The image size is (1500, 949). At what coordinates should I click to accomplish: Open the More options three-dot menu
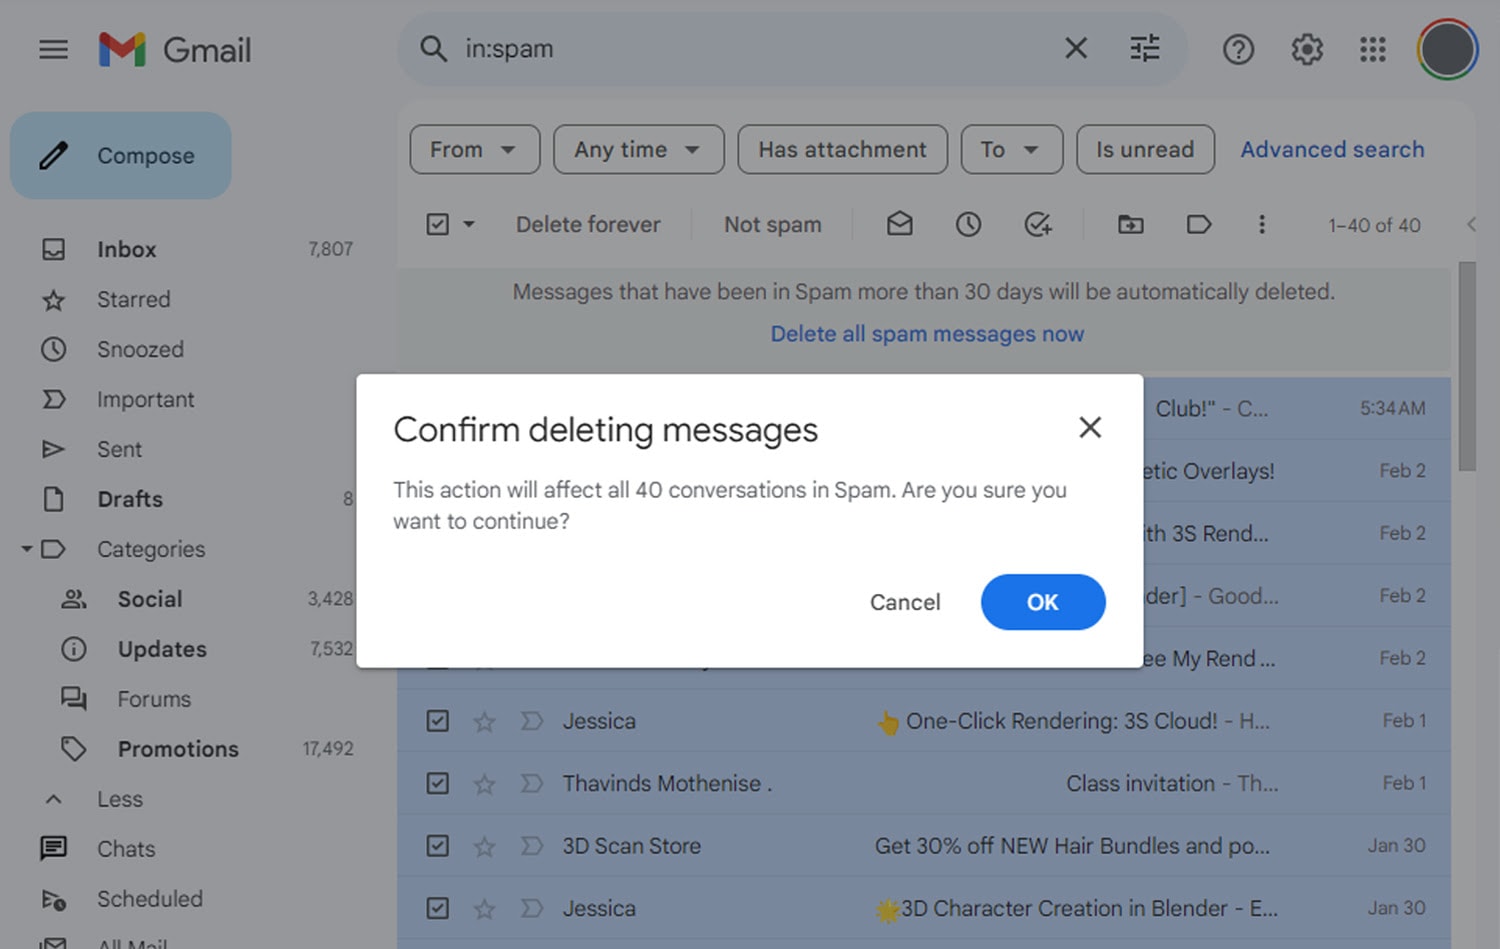point(1262,224)
